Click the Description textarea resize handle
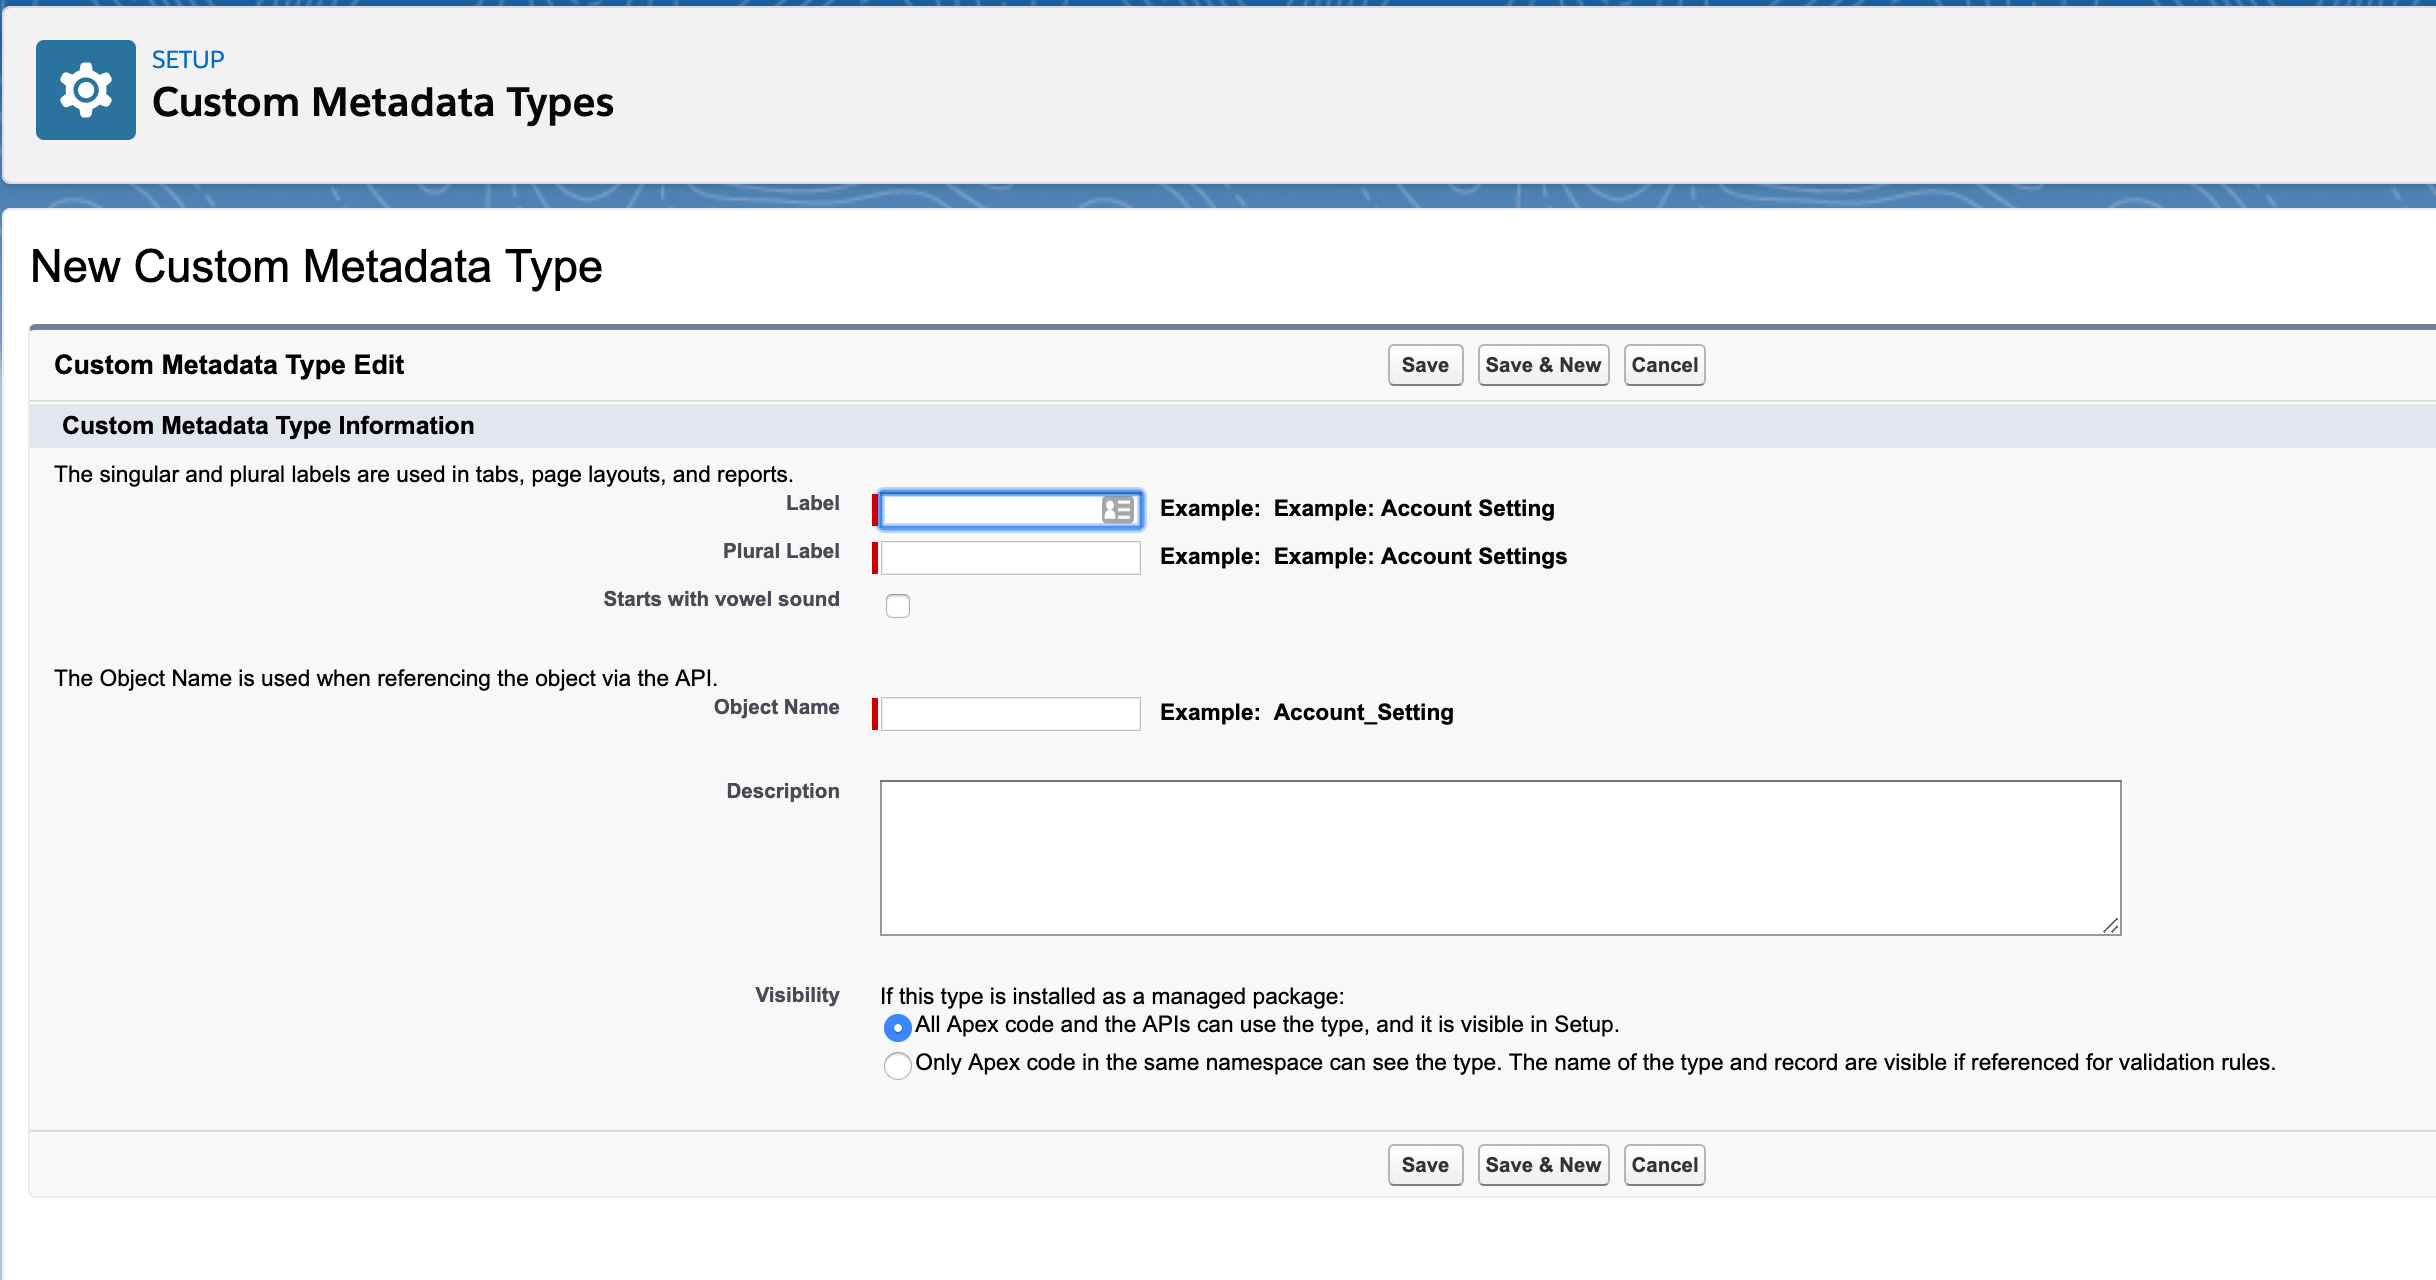Viewport: 2436px width, 1280px height. pos(2110,925)
